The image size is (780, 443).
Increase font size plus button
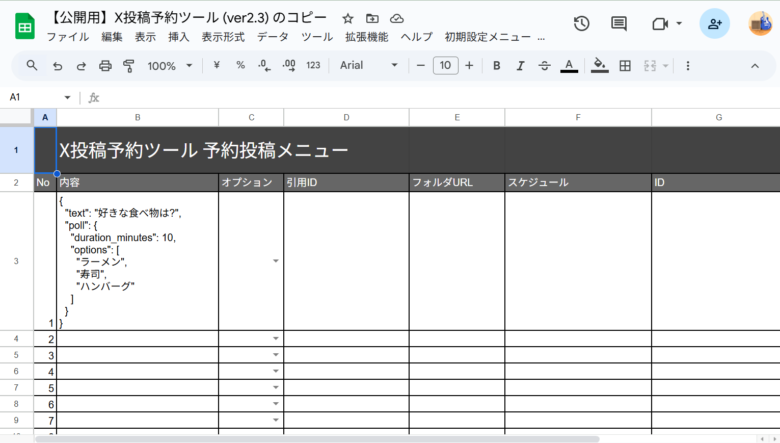click(469, 66)
